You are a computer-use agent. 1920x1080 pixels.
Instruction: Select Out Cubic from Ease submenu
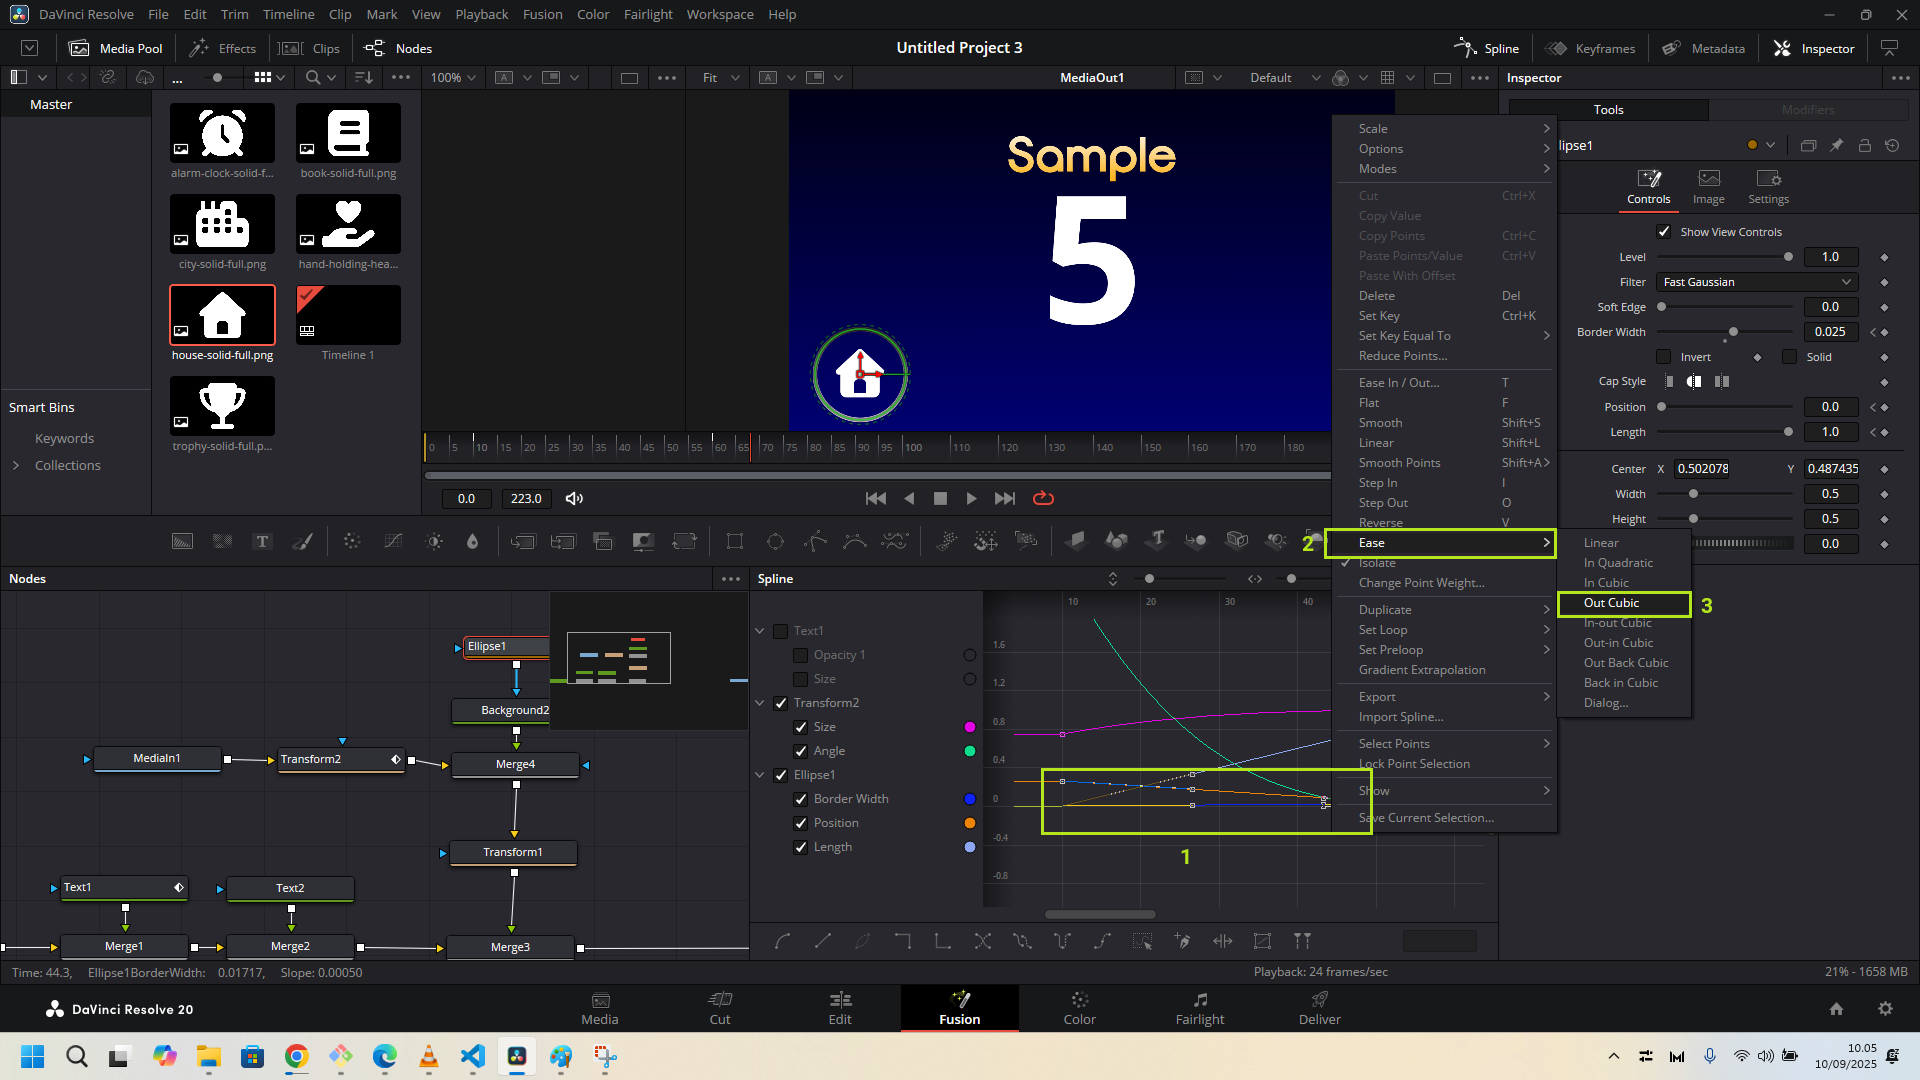tap(1611, 603)
